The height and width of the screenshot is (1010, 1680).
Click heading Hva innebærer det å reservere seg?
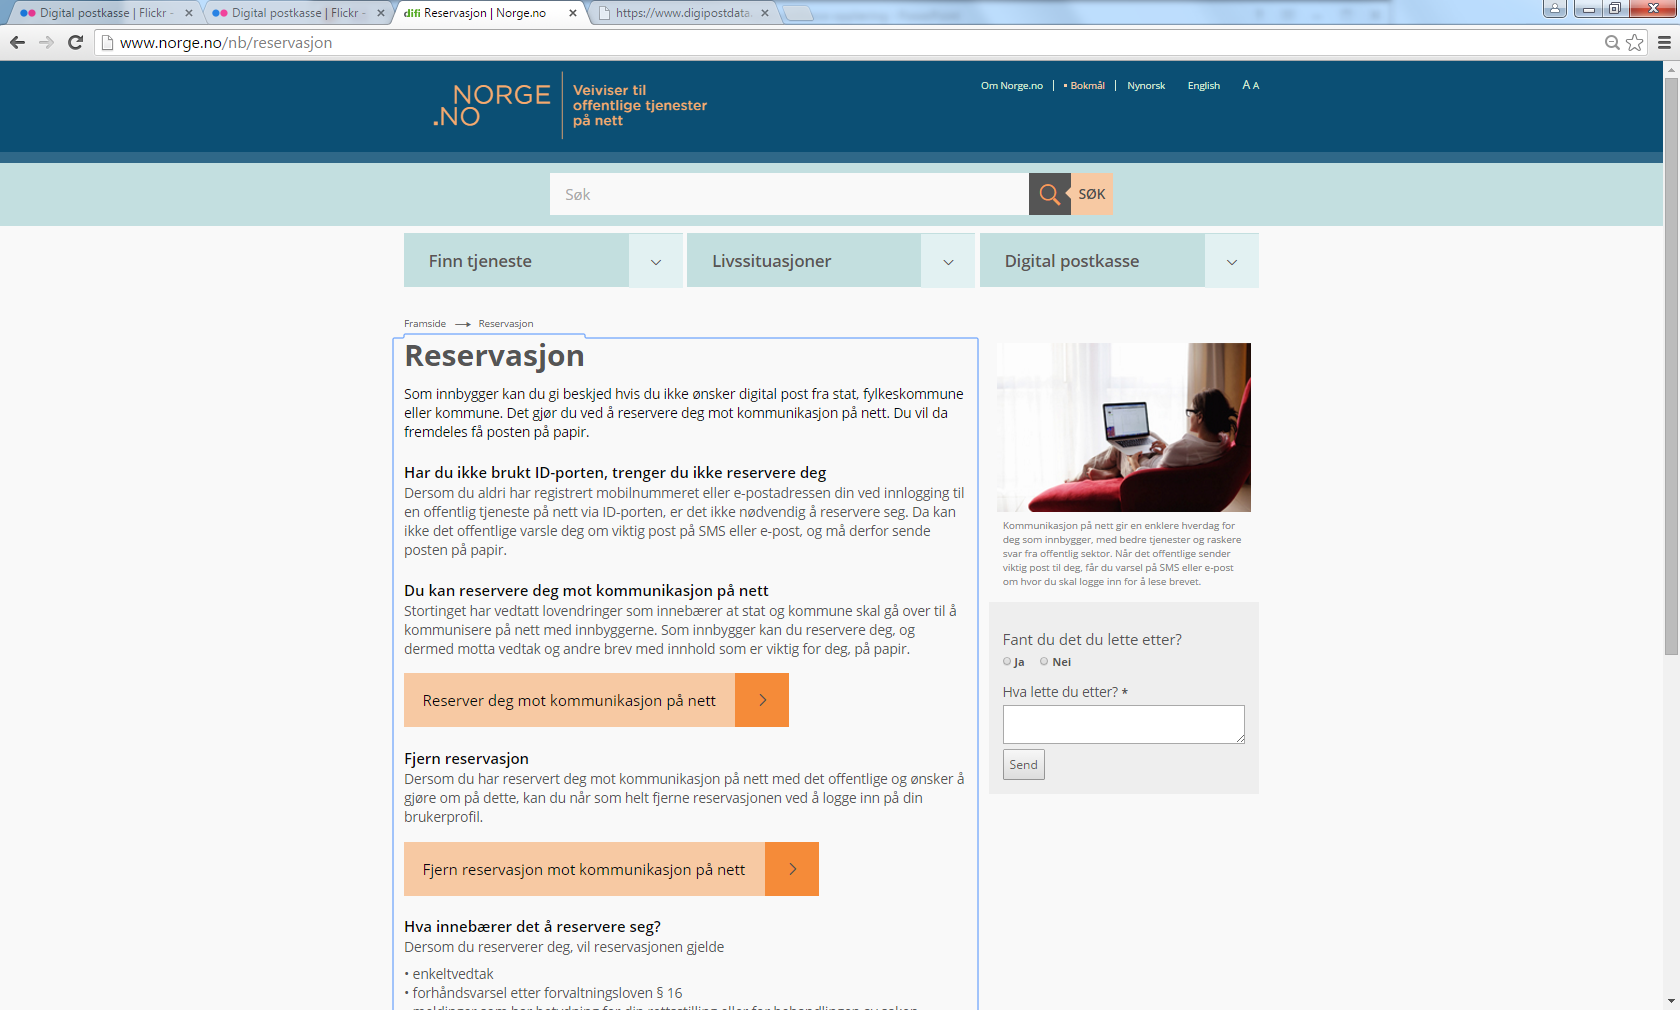tap(532, 927)
